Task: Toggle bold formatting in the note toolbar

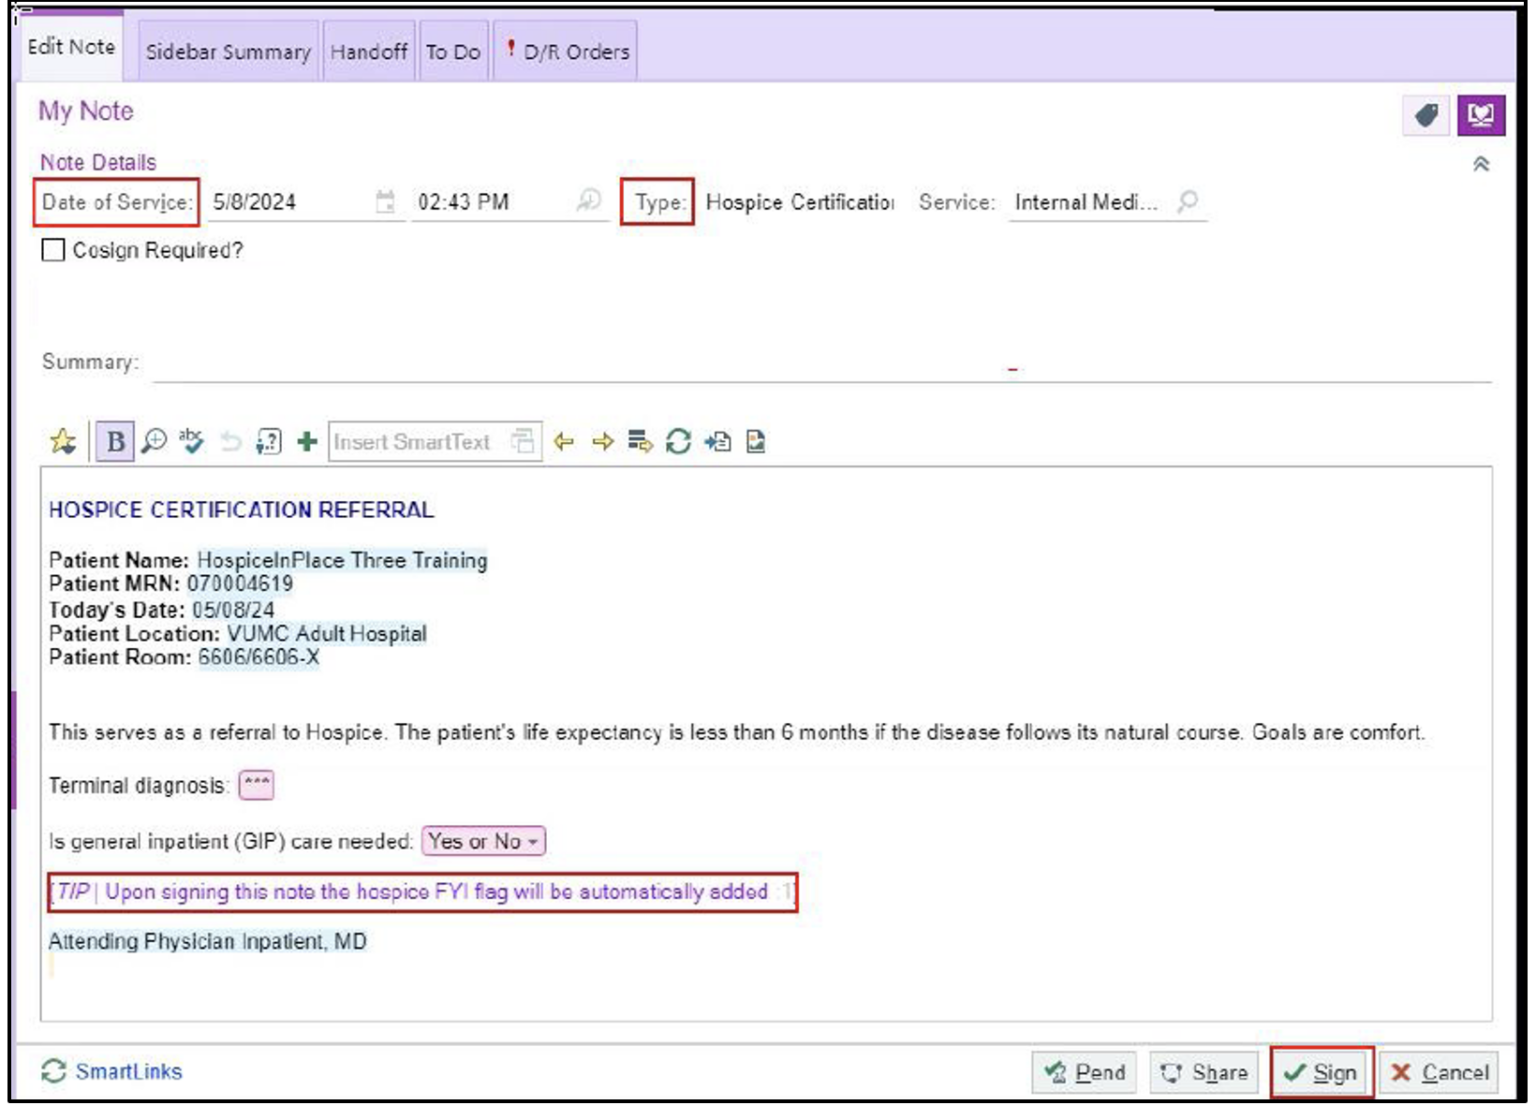Action: 115,441
